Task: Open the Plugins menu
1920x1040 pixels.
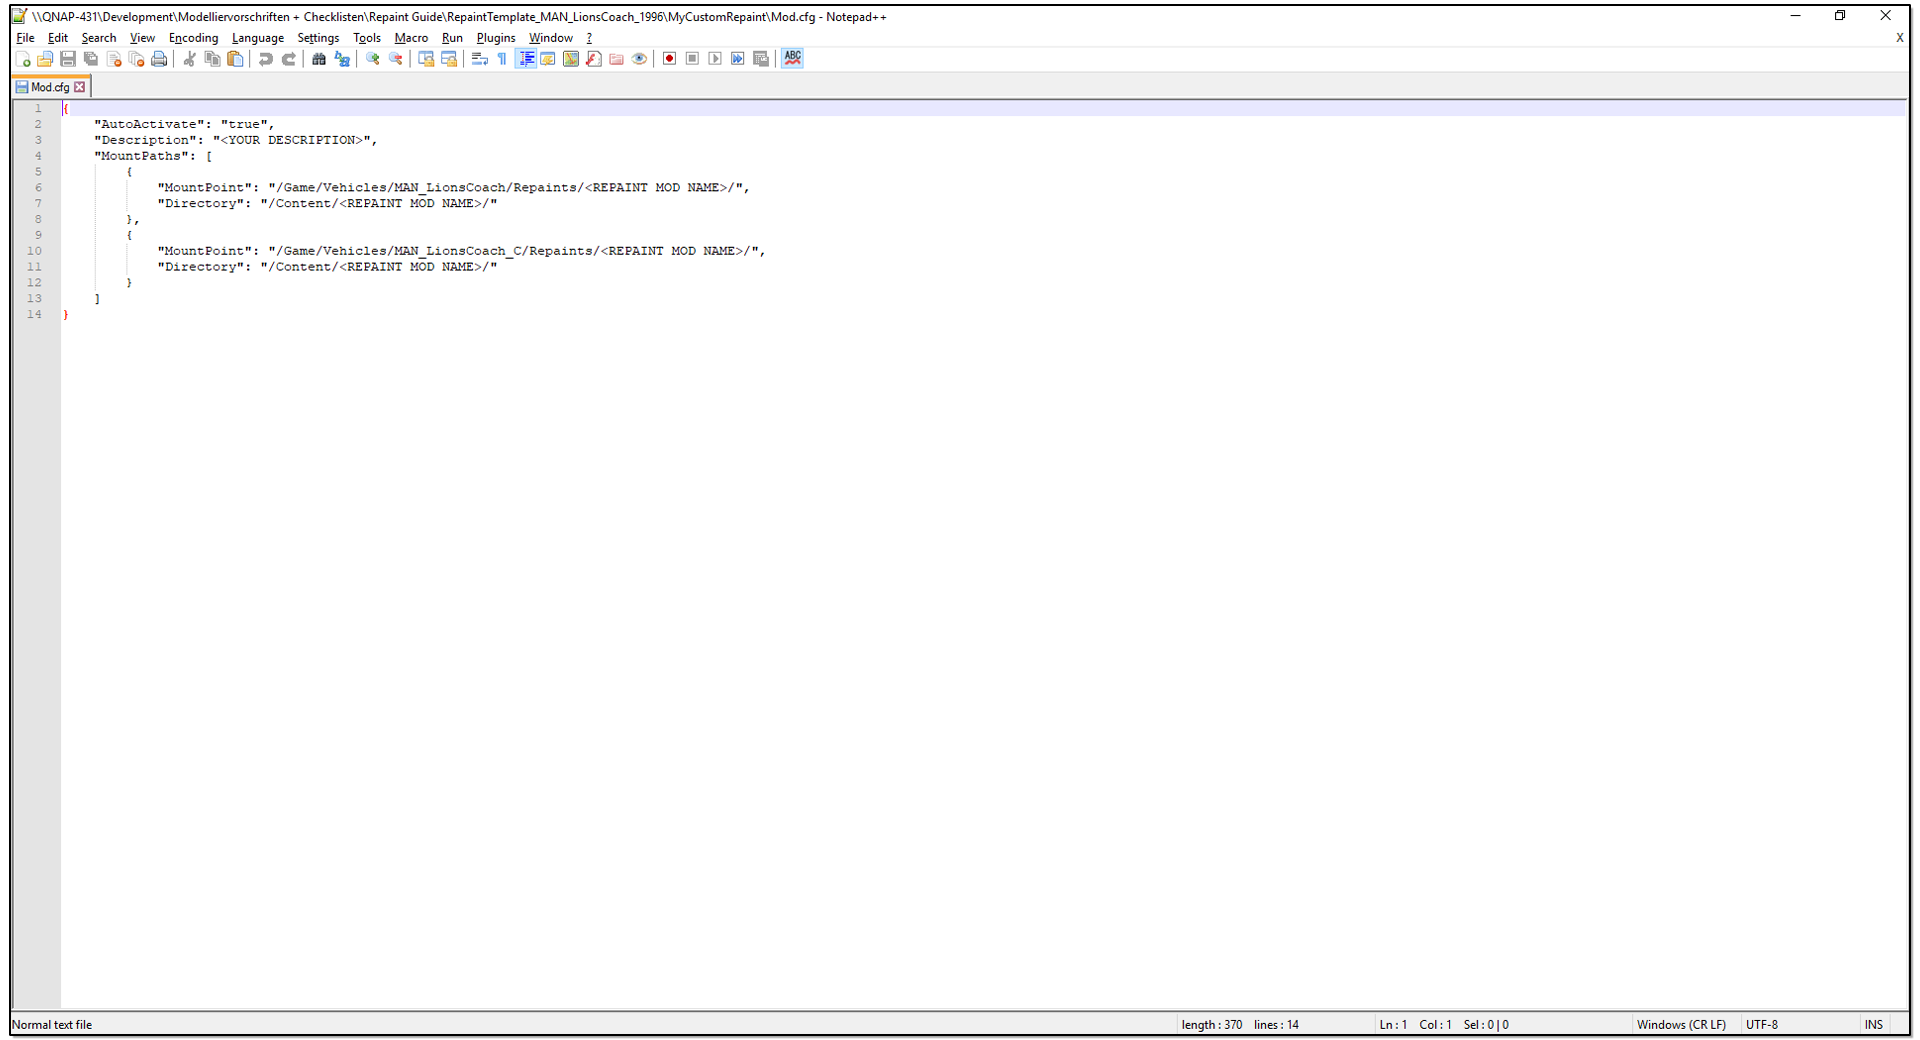Action: [496, 38]
